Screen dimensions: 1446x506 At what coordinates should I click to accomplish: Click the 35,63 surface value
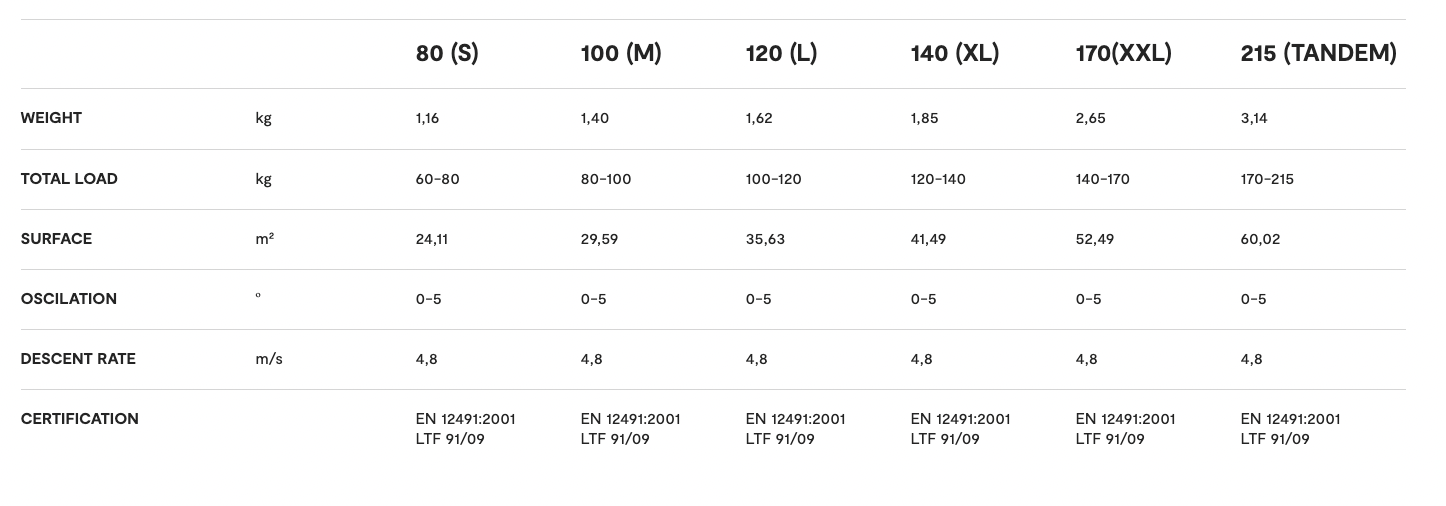click(x=765, y=239)
